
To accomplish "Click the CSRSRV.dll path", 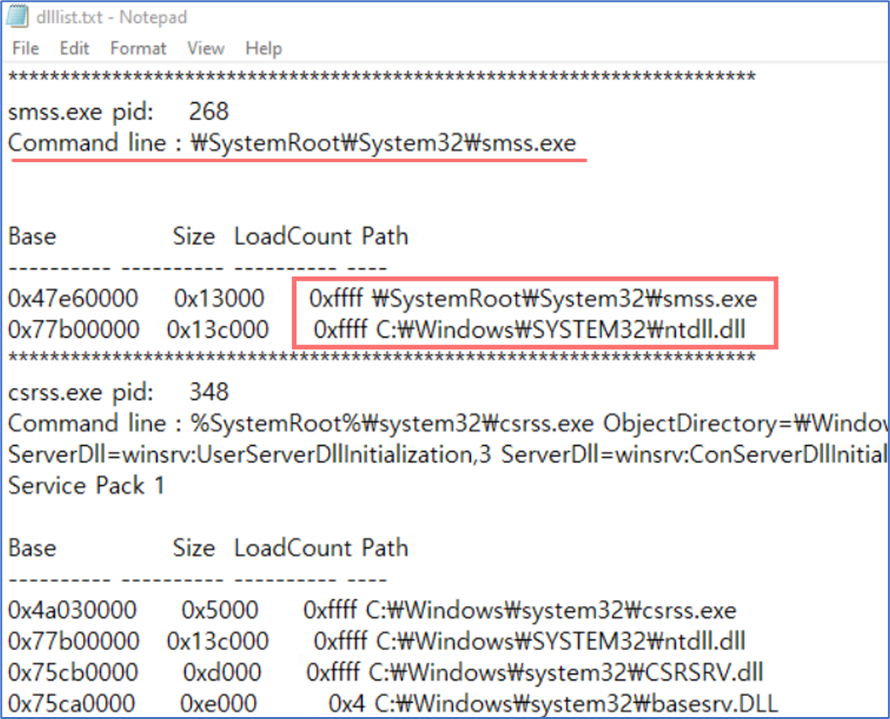I will pyautogui.click(x=565, y=672).
